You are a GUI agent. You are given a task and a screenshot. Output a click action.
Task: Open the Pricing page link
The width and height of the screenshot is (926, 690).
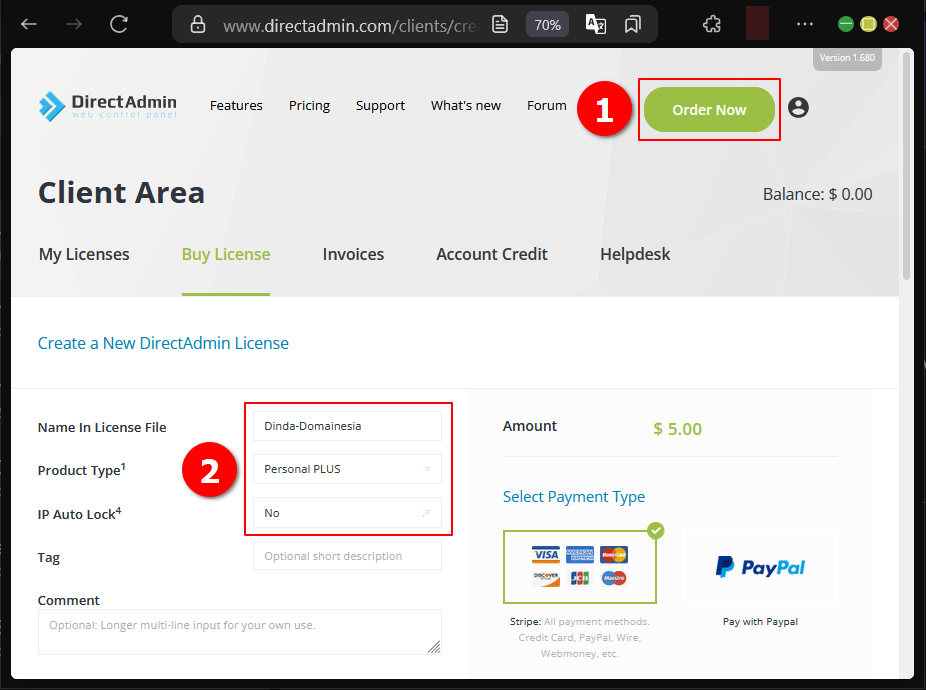coord(309,106)
